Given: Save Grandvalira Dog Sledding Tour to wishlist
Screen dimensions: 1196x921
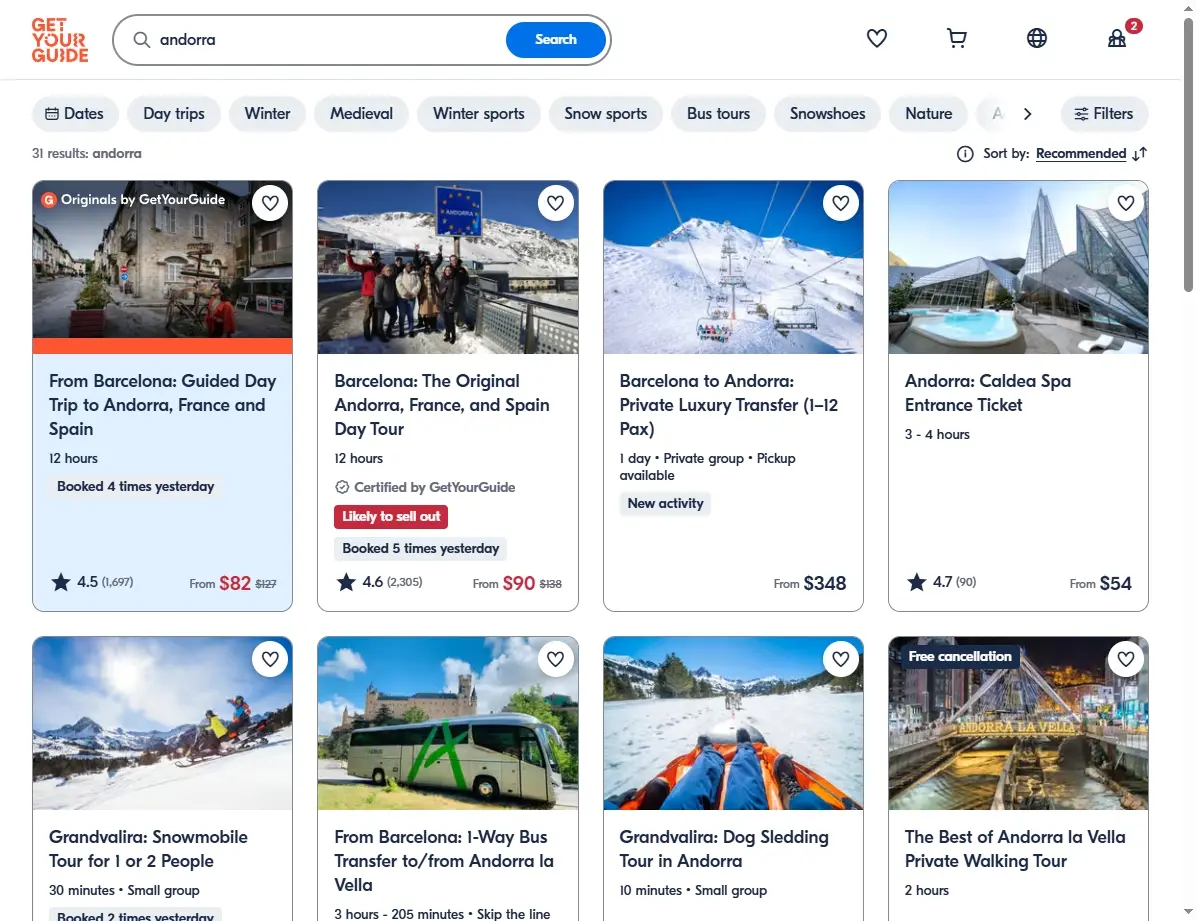Looking at the screenshot, I should [x=841, y=659].
